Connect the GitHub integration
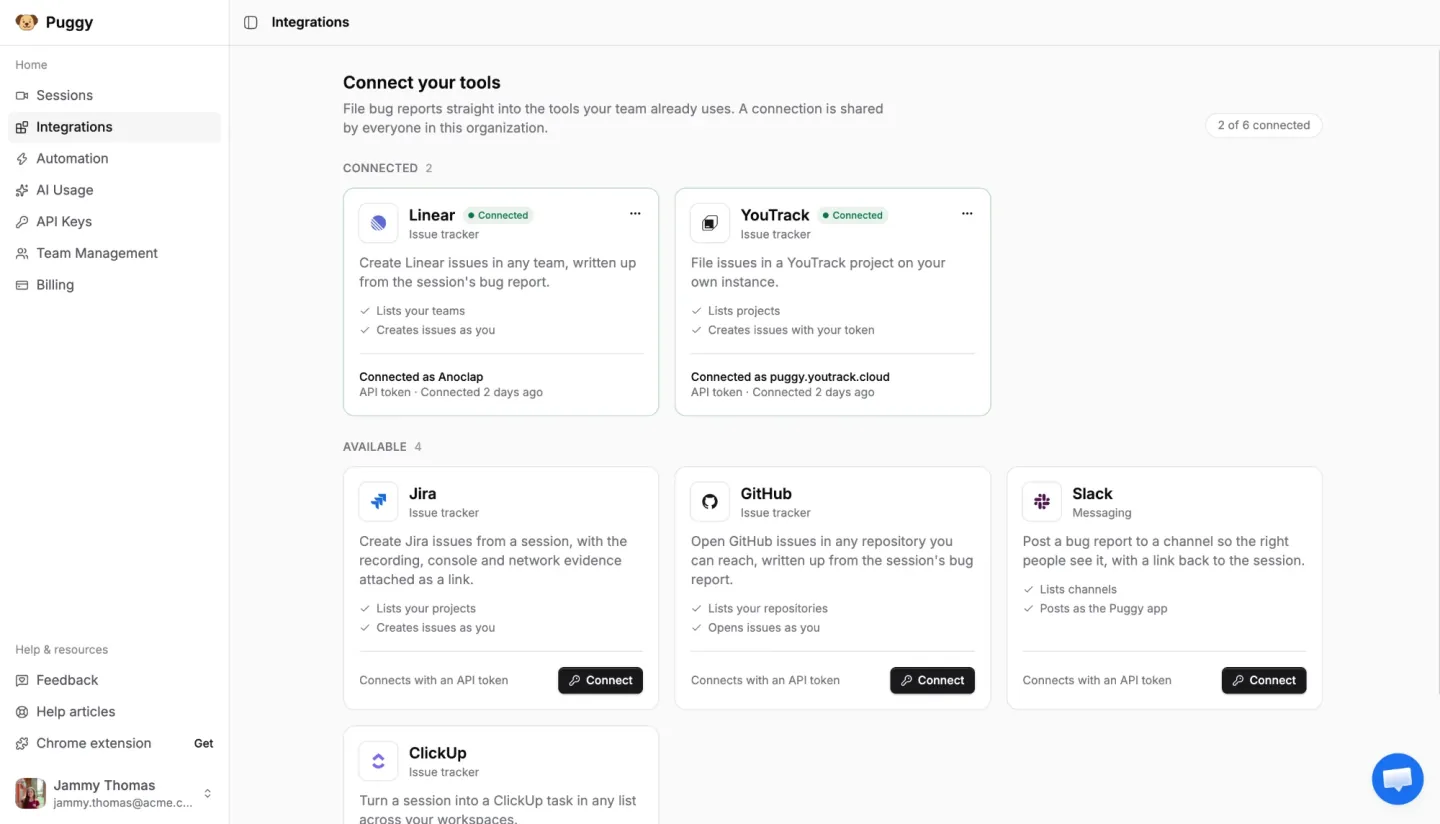Viewport: 1440px width, 824px height. click(x=932, y=680)
